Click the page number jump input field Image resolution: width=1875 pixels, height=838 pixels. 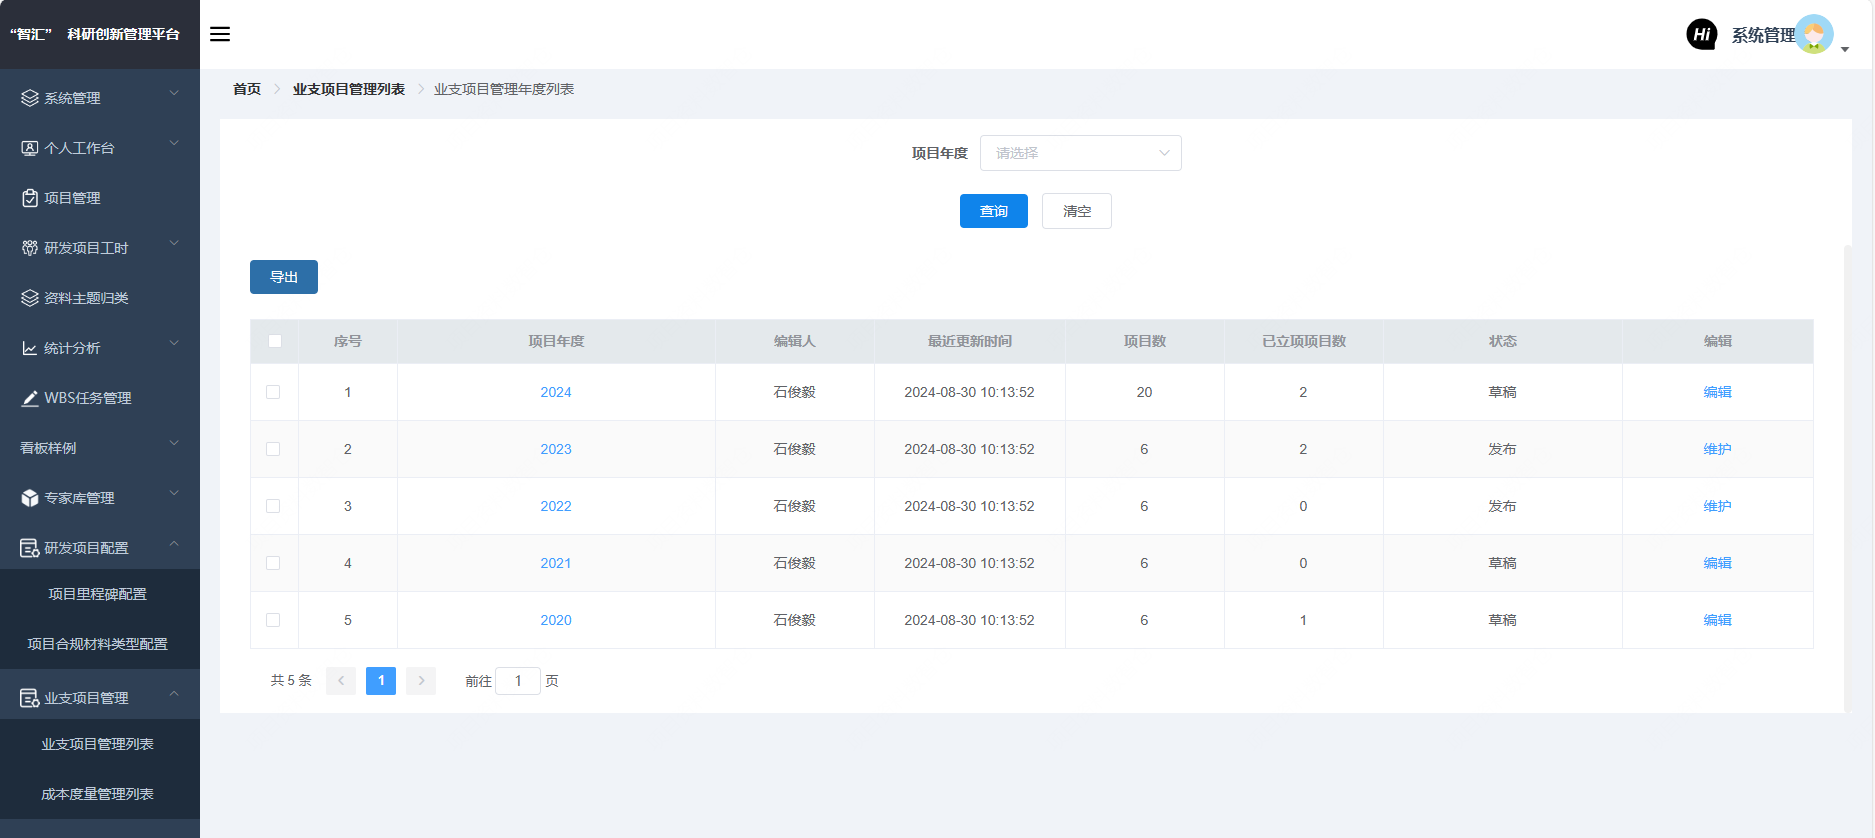[518, 681]
